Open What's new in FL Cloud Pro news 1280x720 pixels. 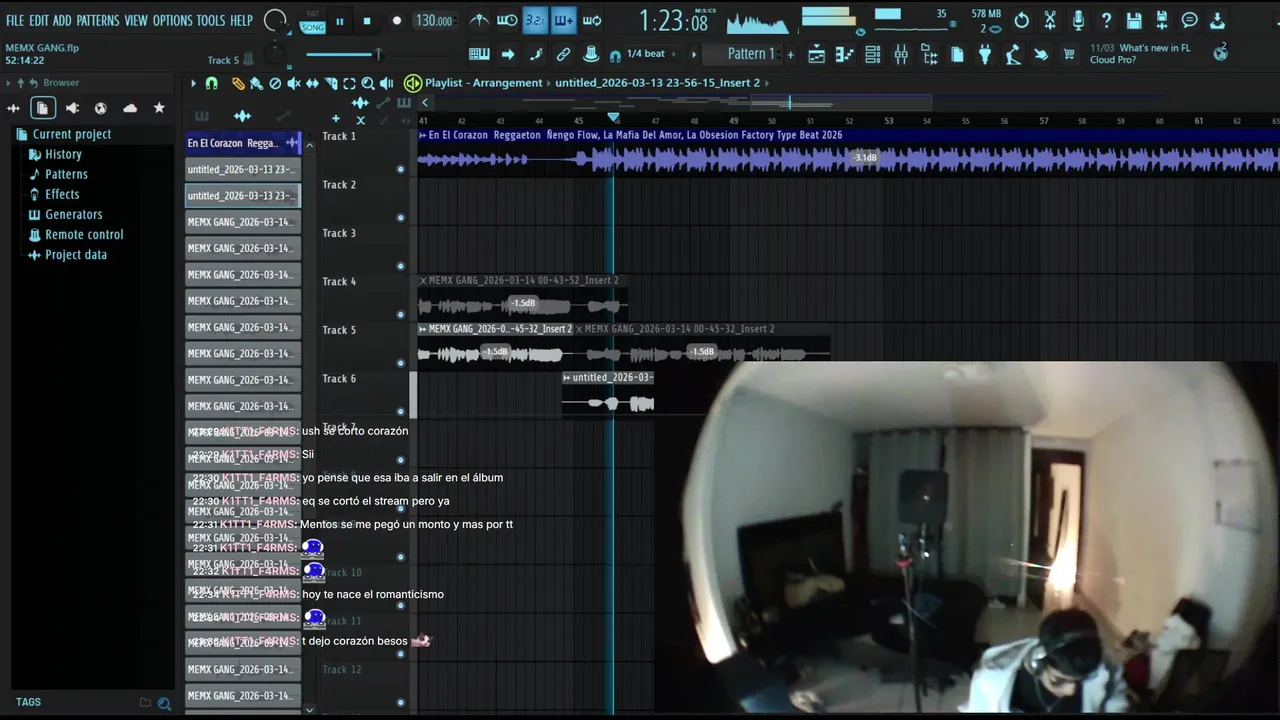(1143, 54)
